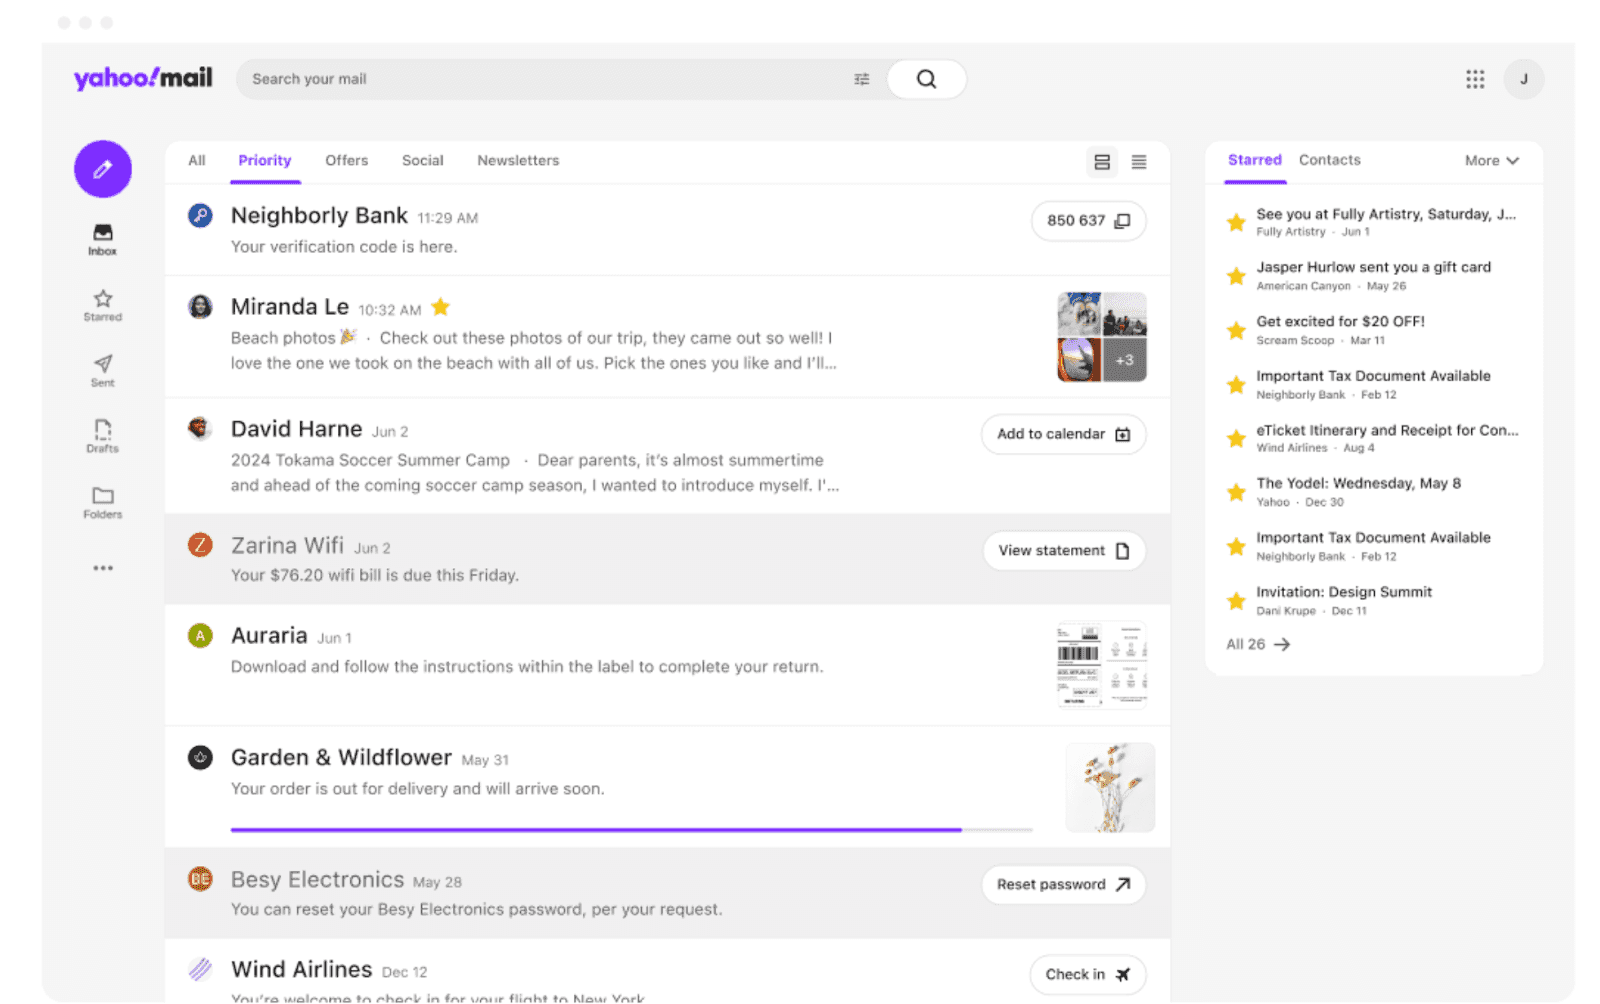Open the Sent folder icon
1600x1004 pixels.
(101, 368)
